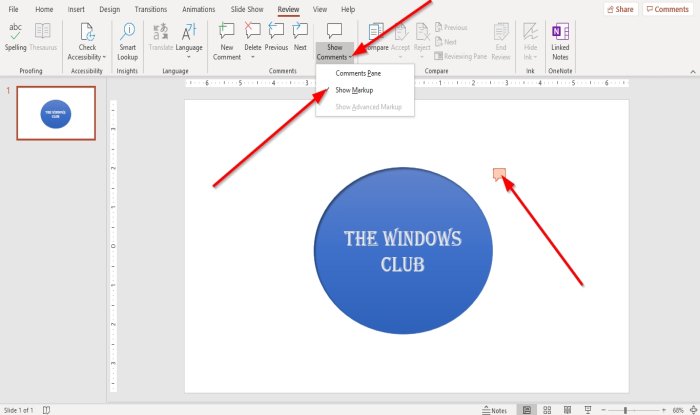Switch to the View tab

[320, 9]
